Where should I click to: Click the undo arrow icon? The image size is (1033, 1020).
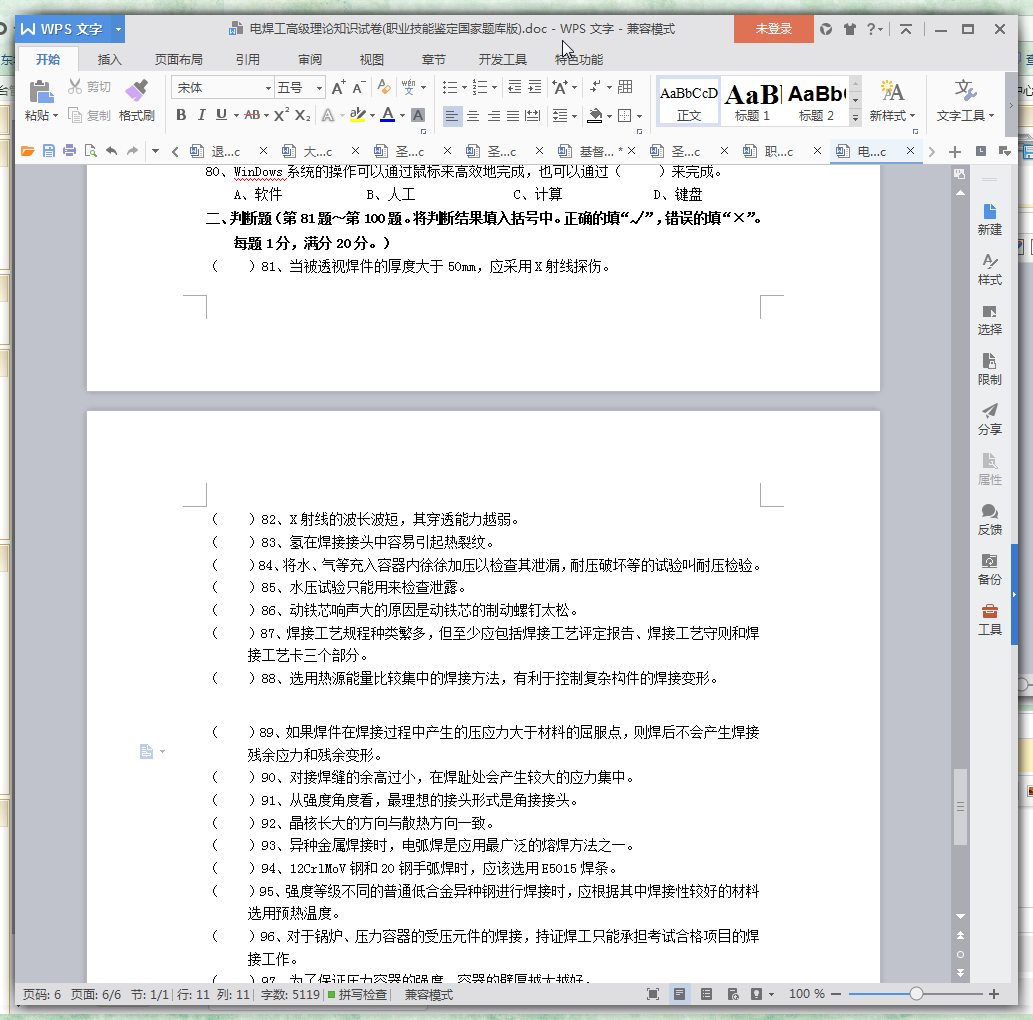point(111,151)
